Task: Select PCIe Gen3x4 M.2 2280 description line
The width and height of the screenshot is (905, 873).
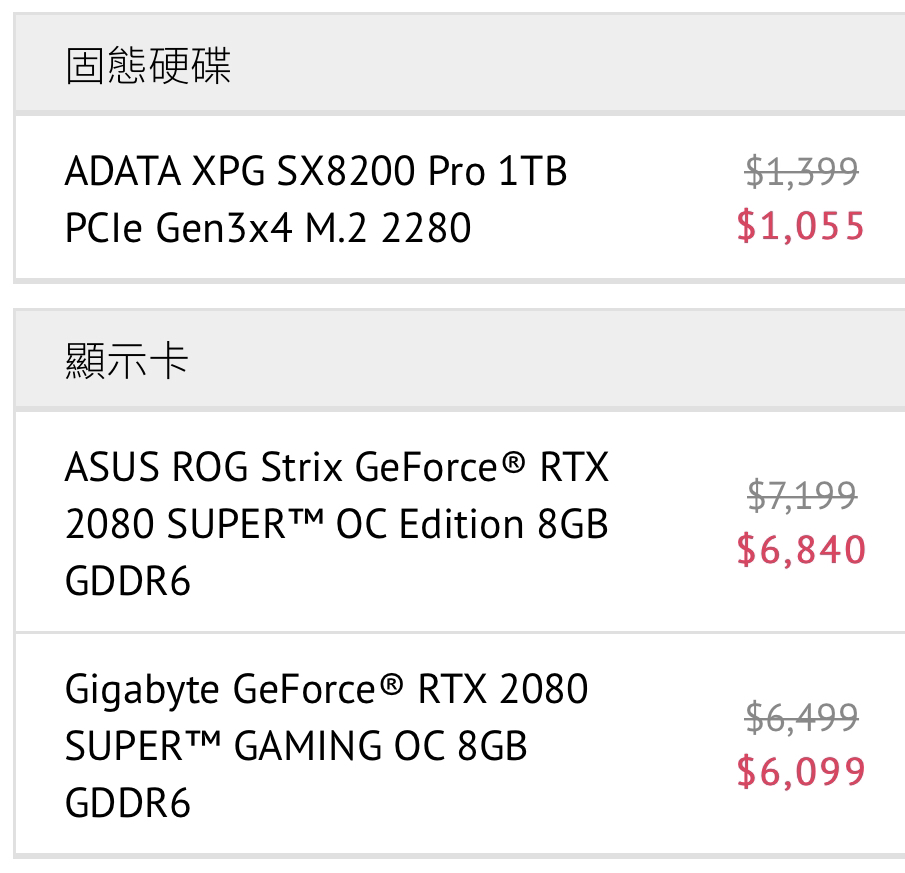Action: click(x=268, y=227)
